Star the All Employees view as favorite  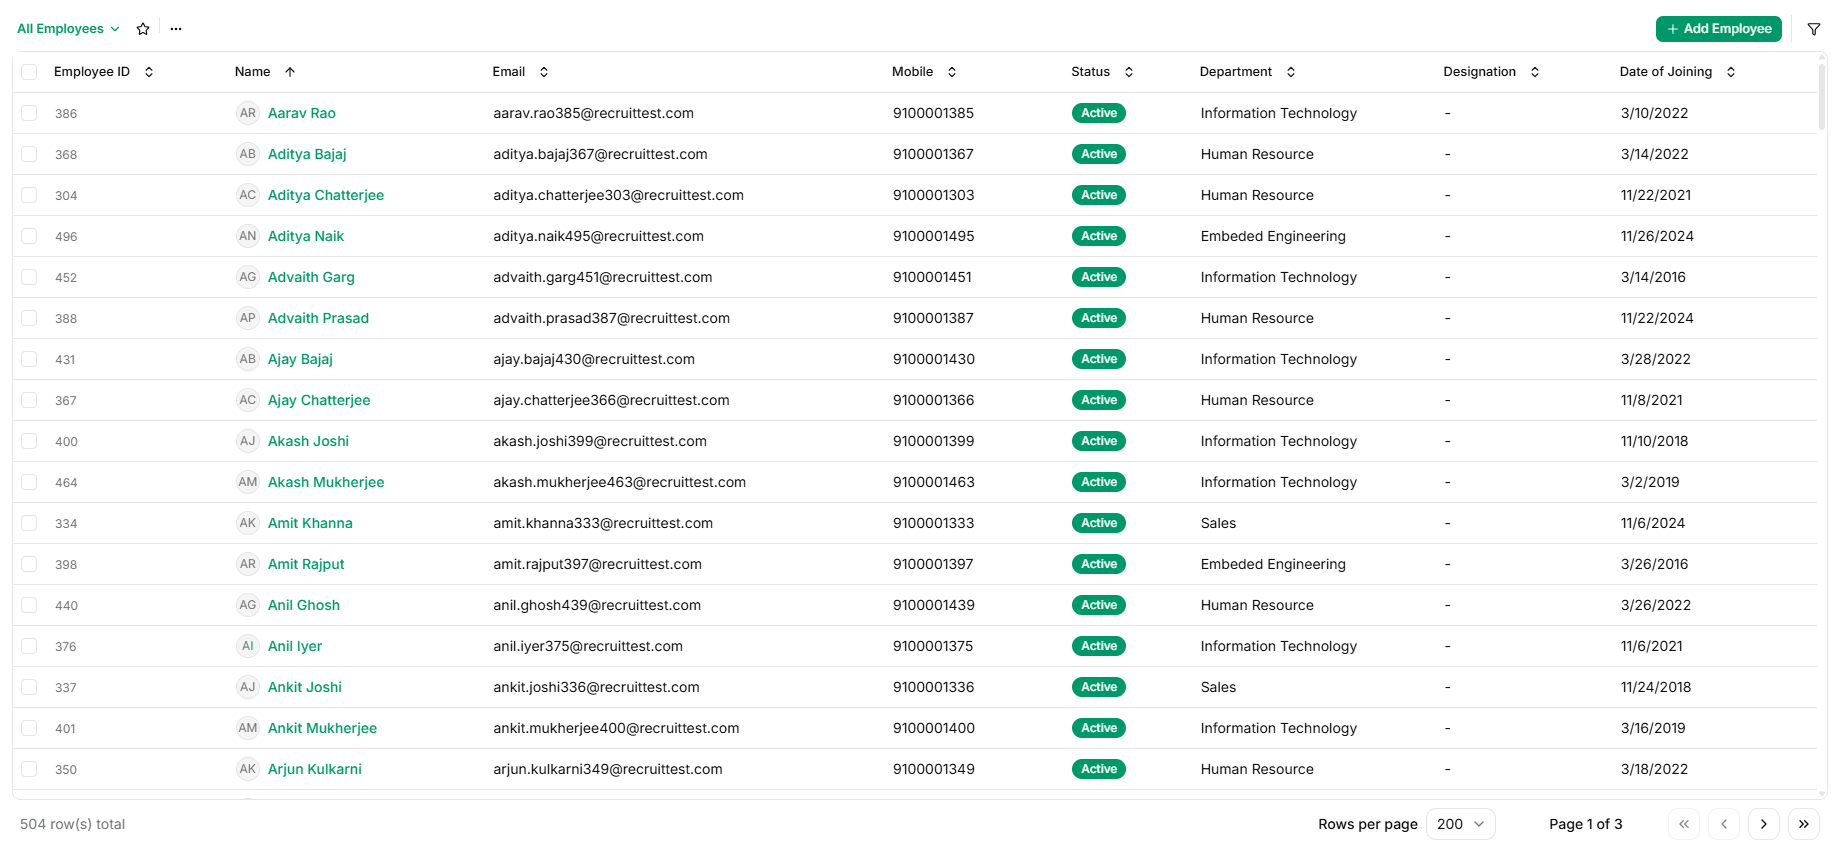tap(143, 29)
